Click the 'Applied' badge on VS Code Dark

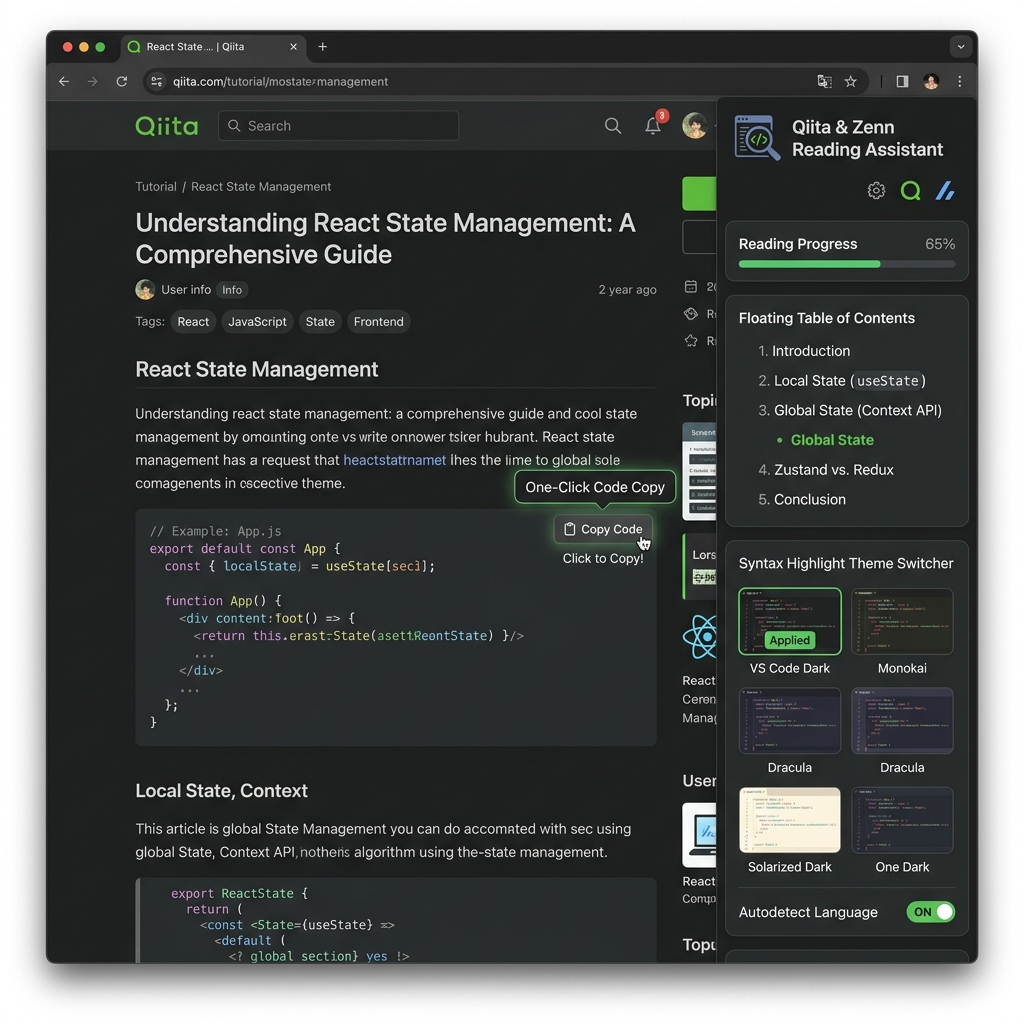(790, 641)
